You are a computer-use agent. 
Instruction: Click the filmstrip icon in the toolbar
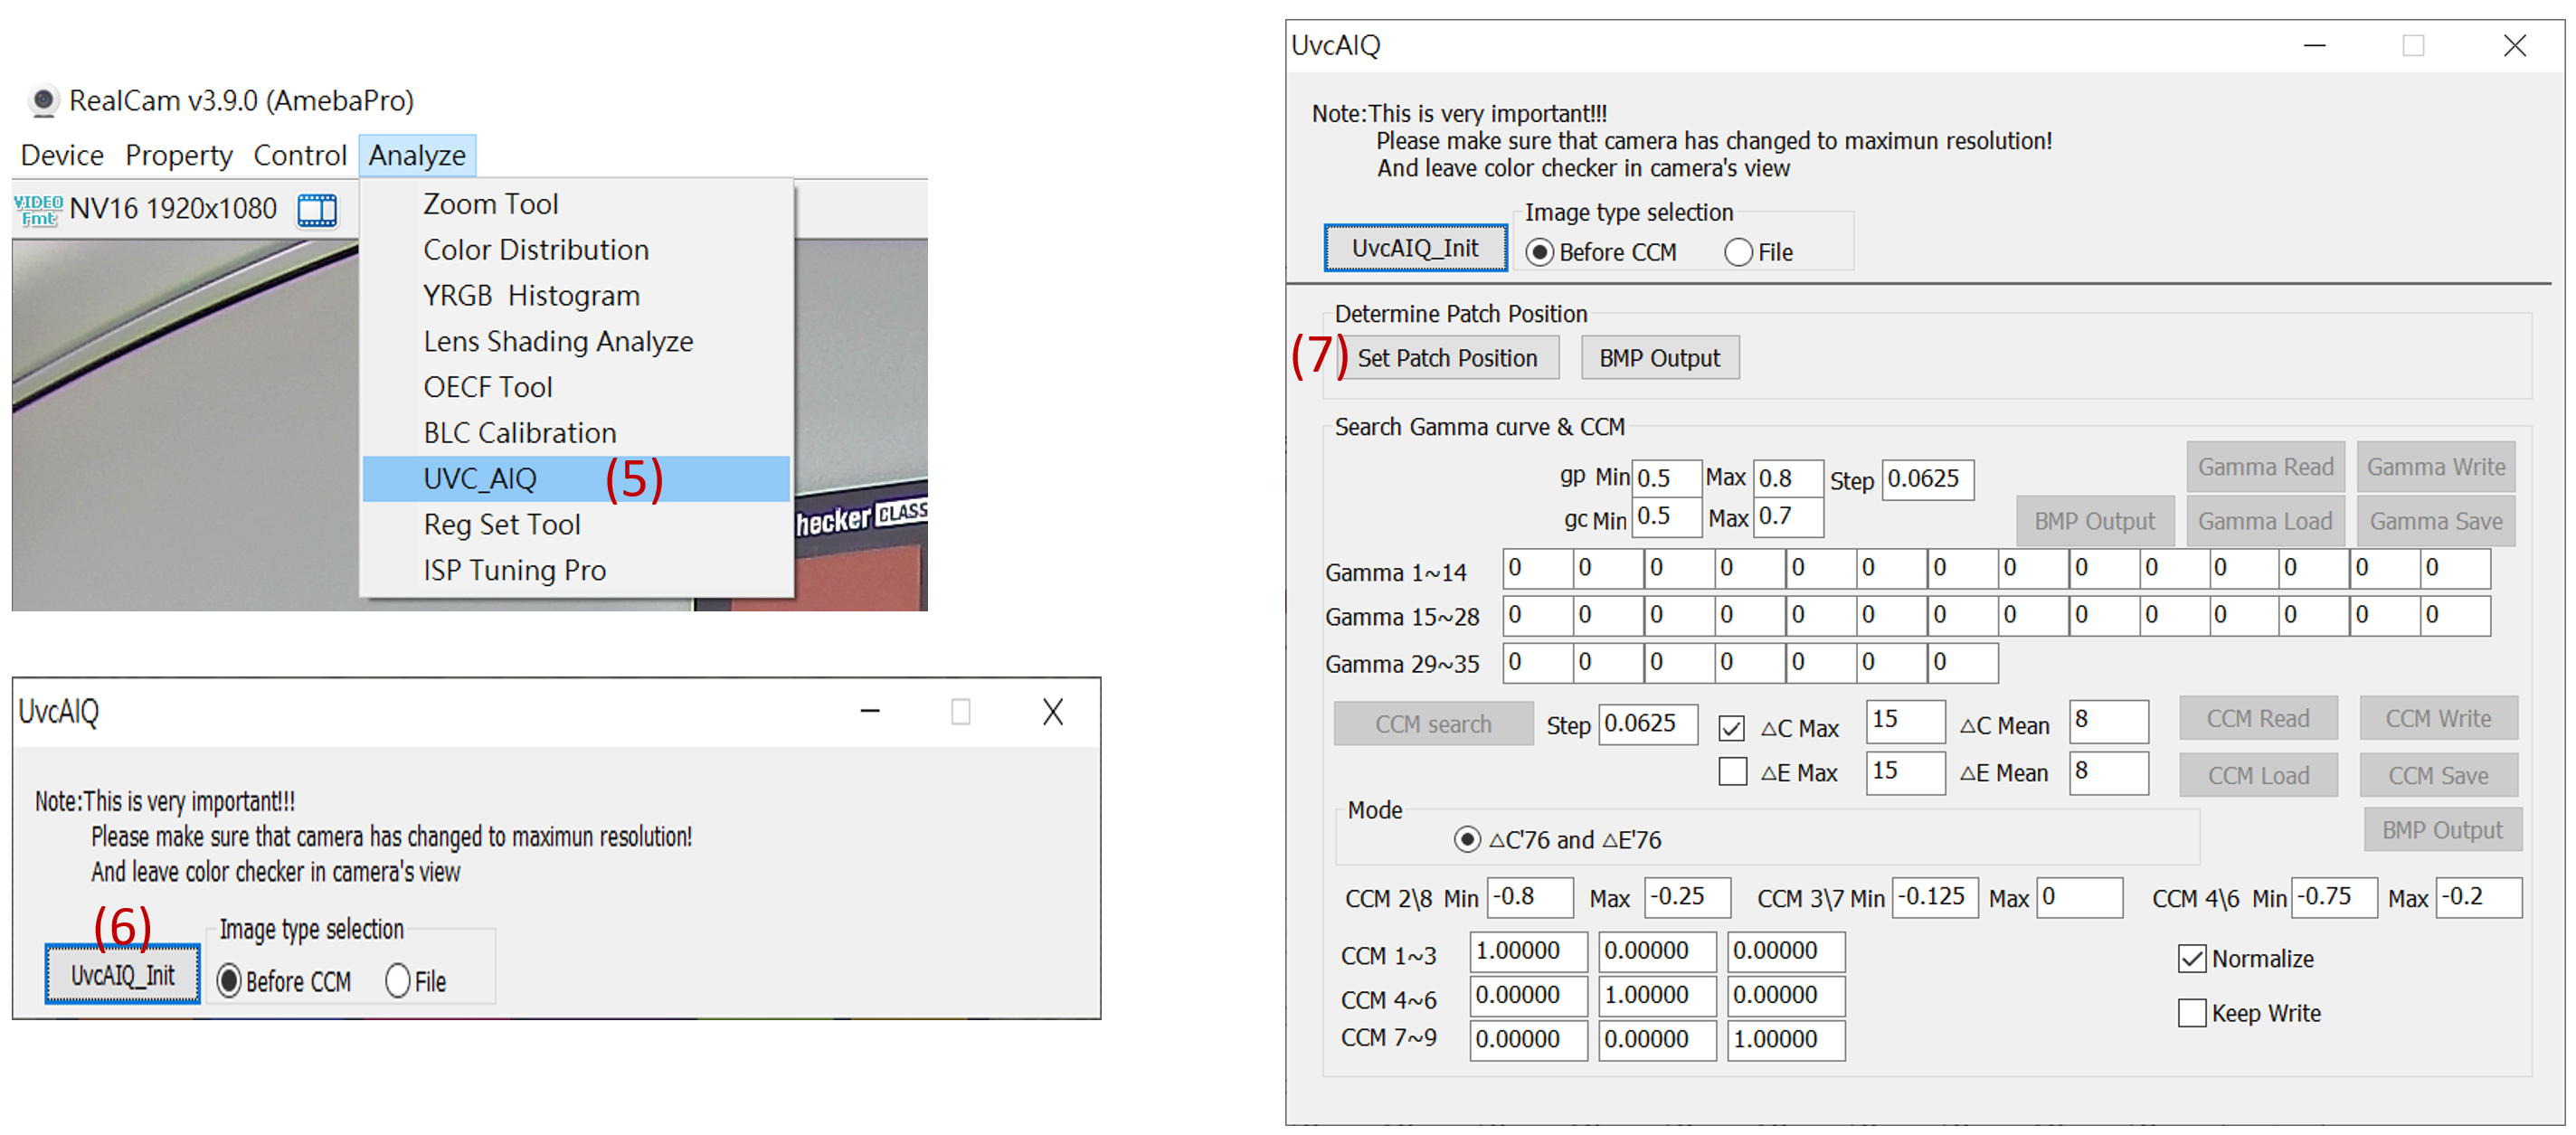317,210
